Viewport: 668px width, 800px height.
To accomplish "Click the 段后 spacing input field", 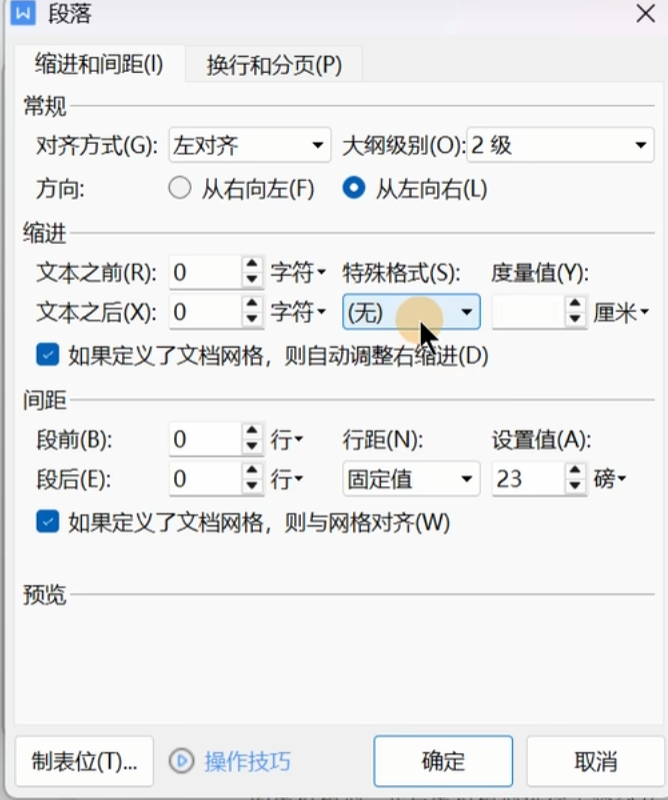I will [206, 479].
